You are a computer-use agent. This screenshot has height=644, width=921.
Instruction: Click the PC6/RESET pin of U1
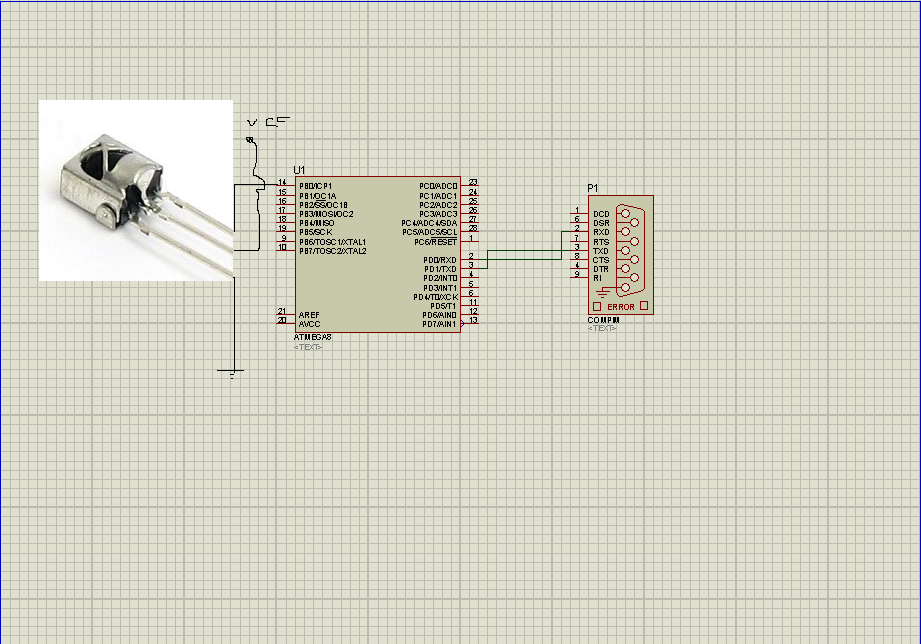coord(436,242)
